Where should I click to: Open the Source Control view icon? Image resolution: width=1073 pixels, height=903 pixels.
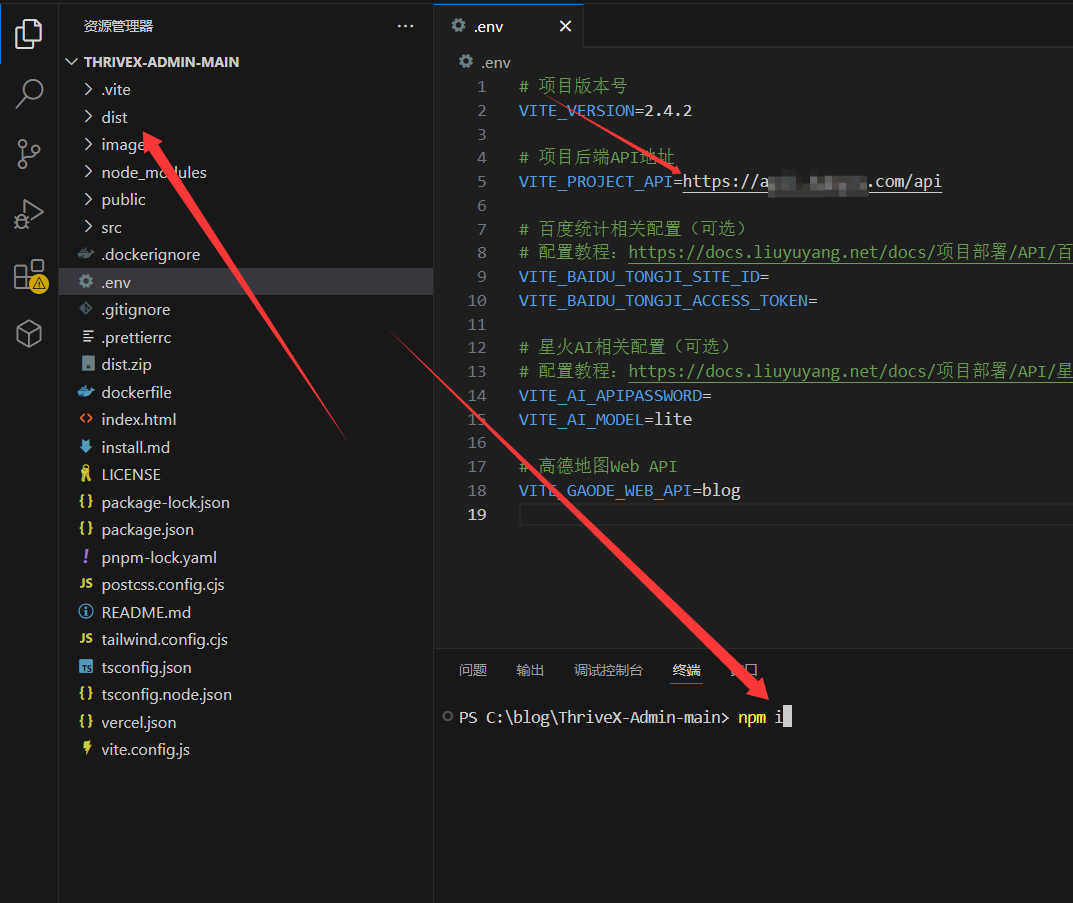29,154
